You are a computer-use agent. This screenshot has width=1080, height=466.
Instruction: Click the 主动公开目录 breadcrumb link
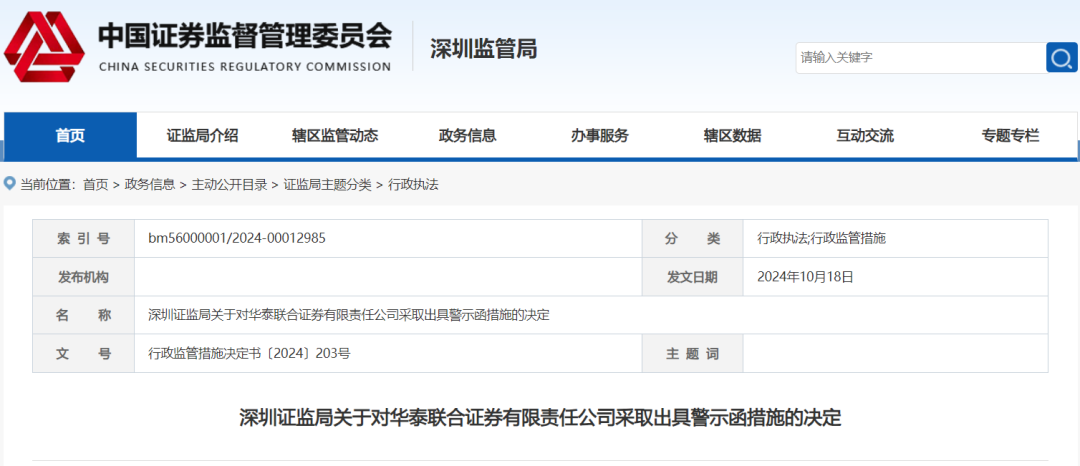pos(229,184)
